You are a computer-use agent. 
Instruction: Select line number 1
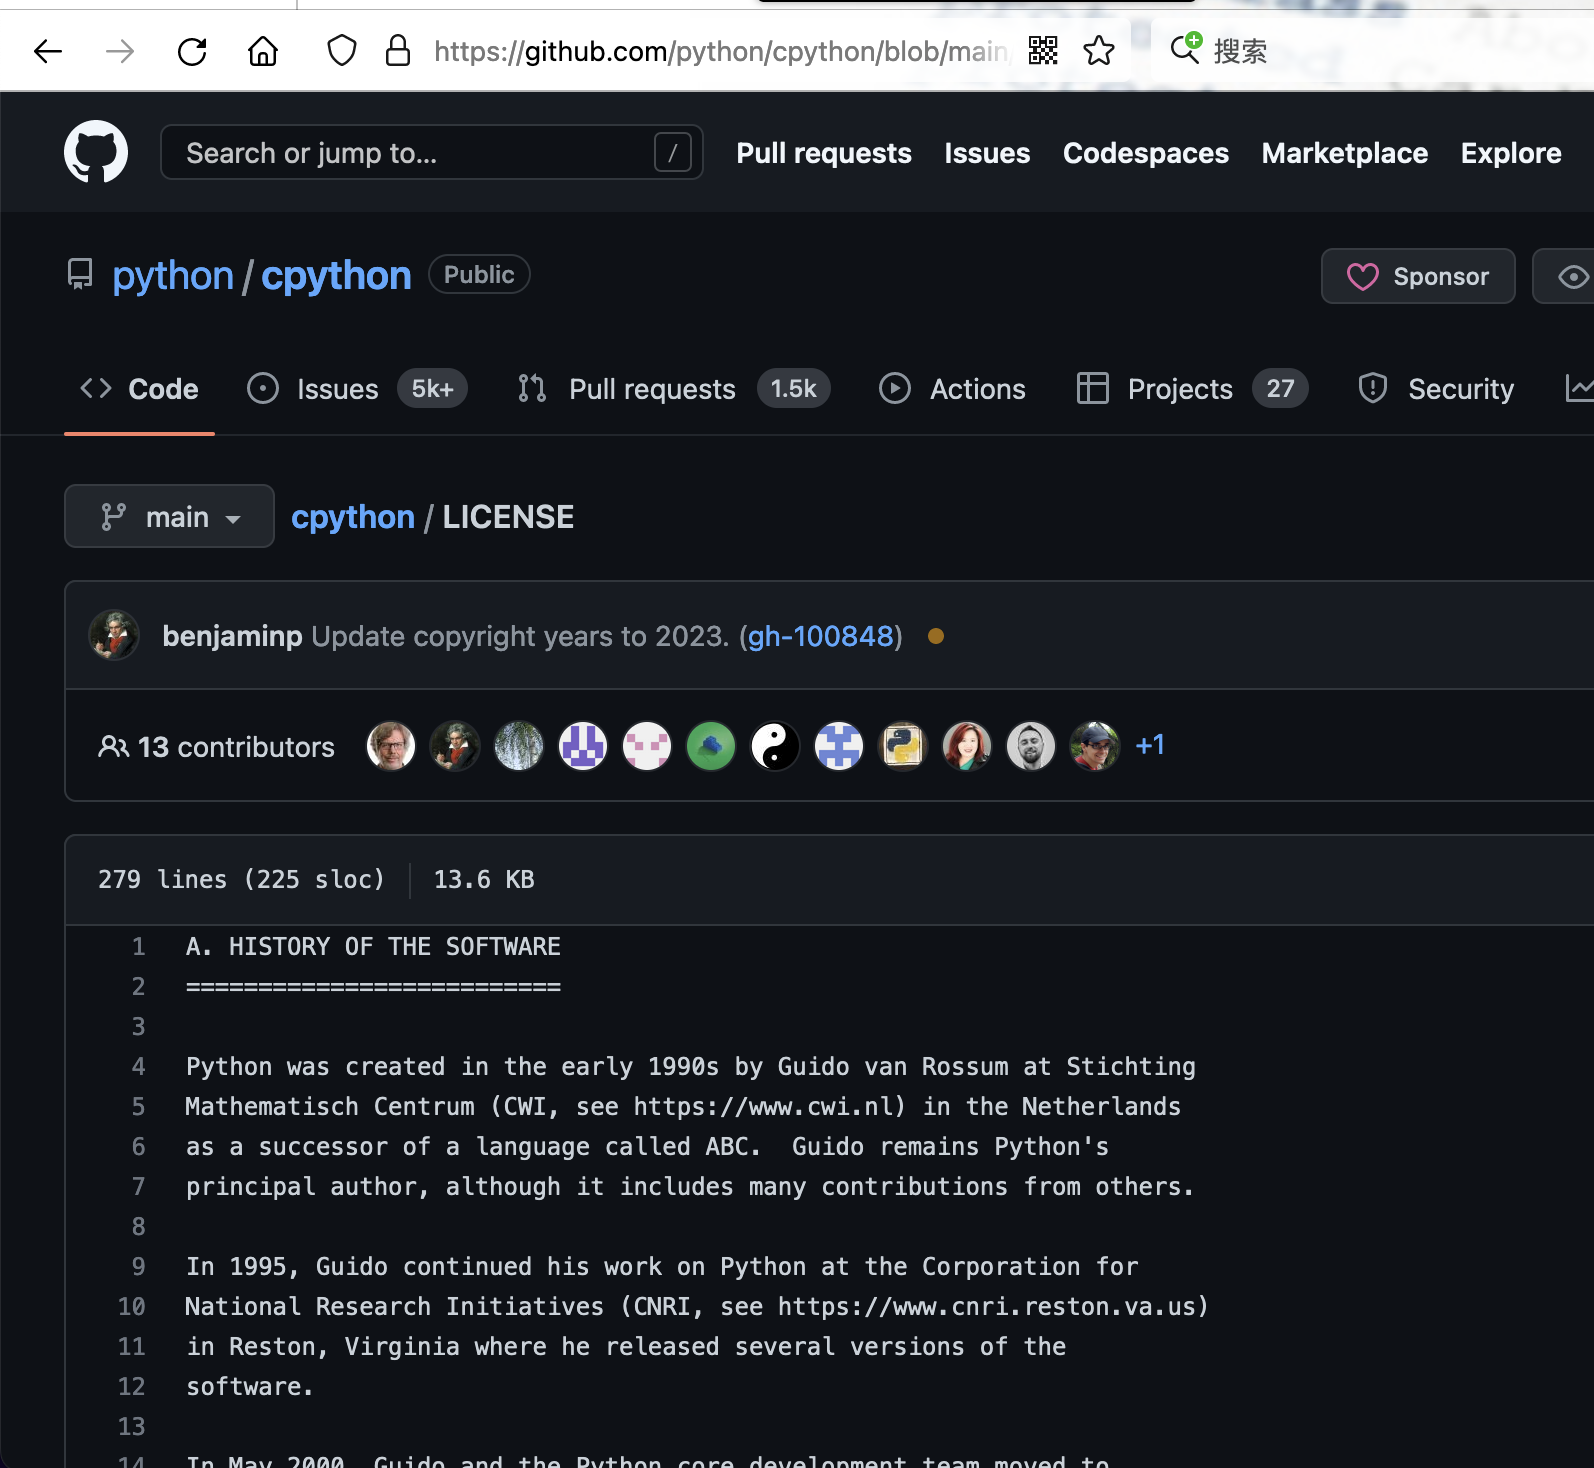(x=138, y=946)
